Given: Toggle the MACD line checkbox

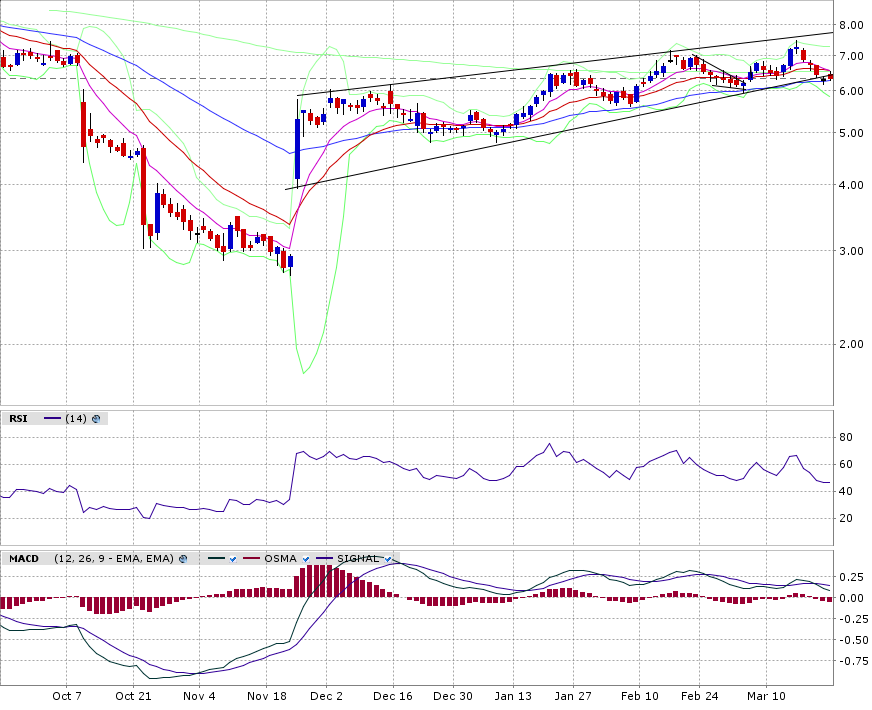Looking at the screenshot, I should (233, 559).
